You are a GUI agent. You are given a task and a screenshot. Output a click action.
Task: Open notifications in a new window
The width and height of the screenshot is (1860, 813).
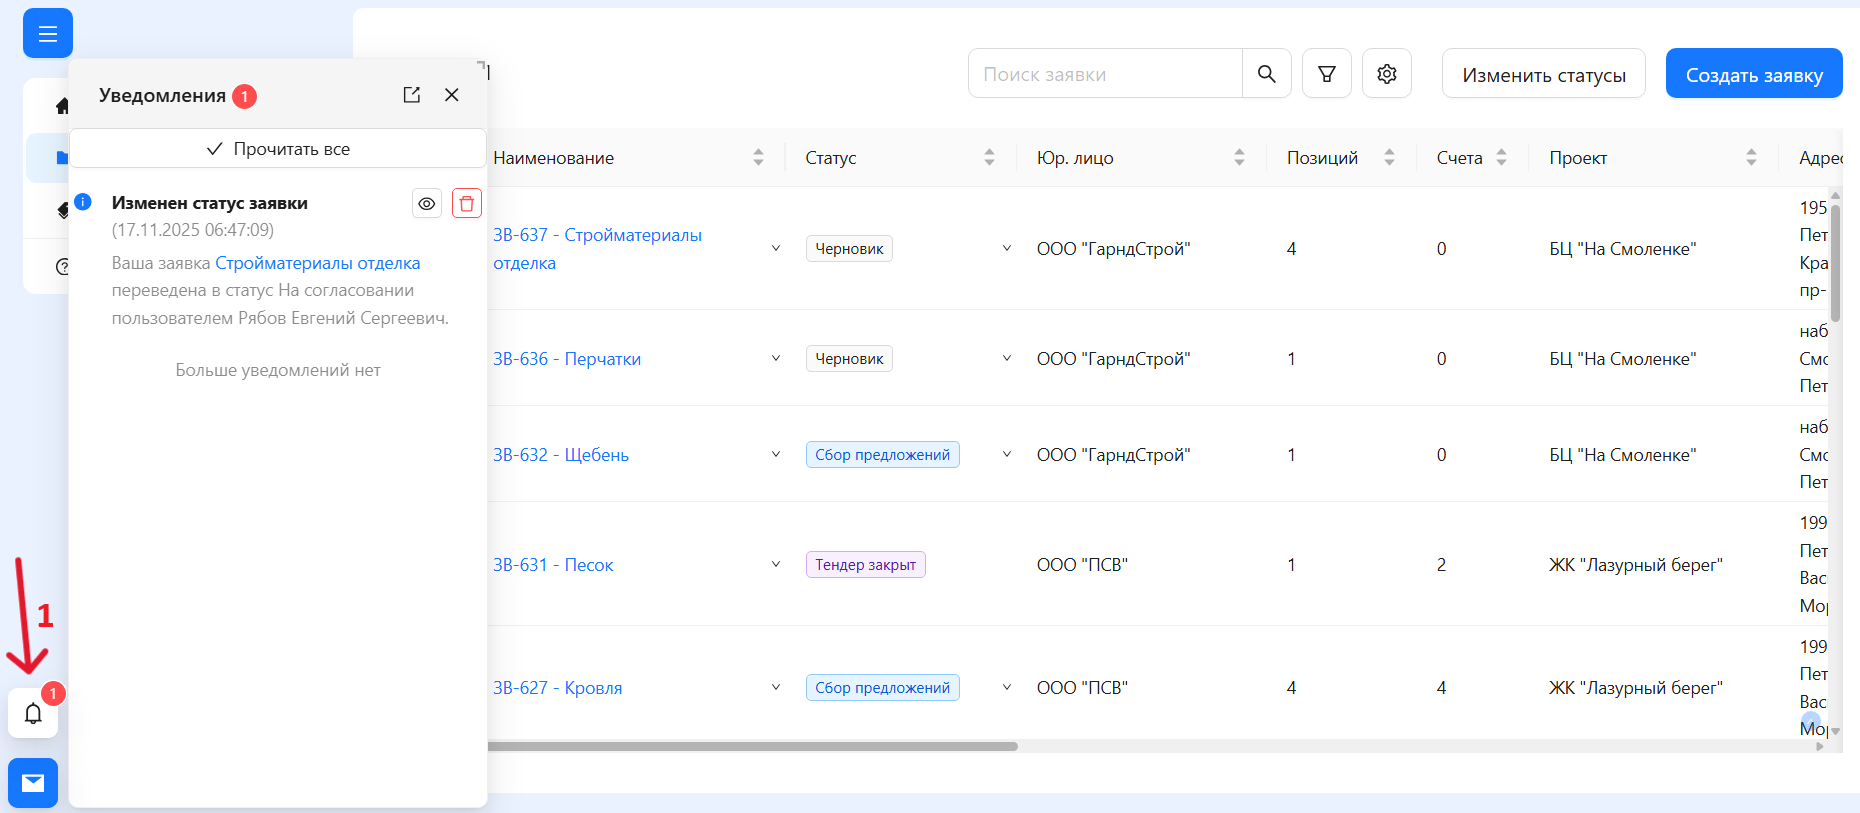pos(411,95)
